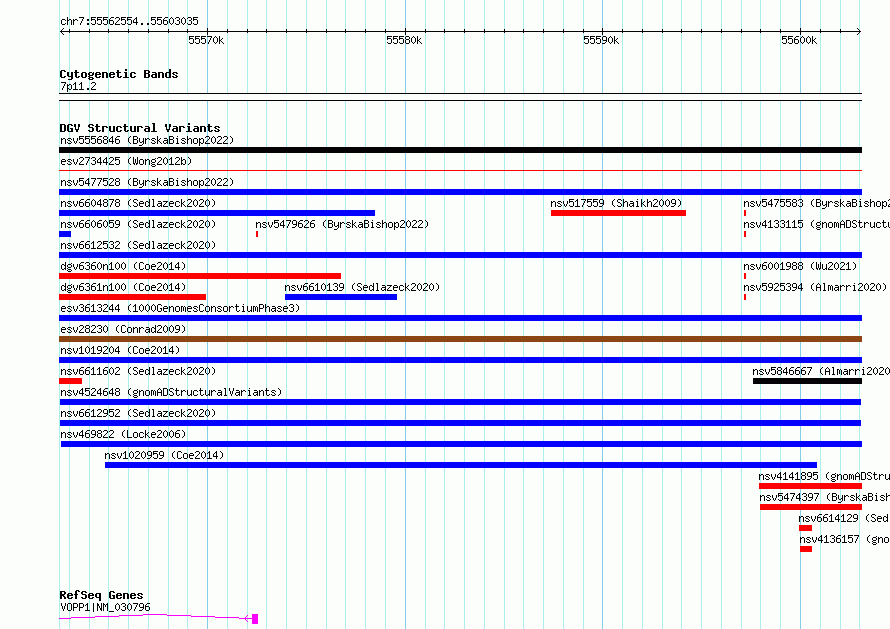Click the blue nsv6604878 variant bar

(x=217, y=213)
